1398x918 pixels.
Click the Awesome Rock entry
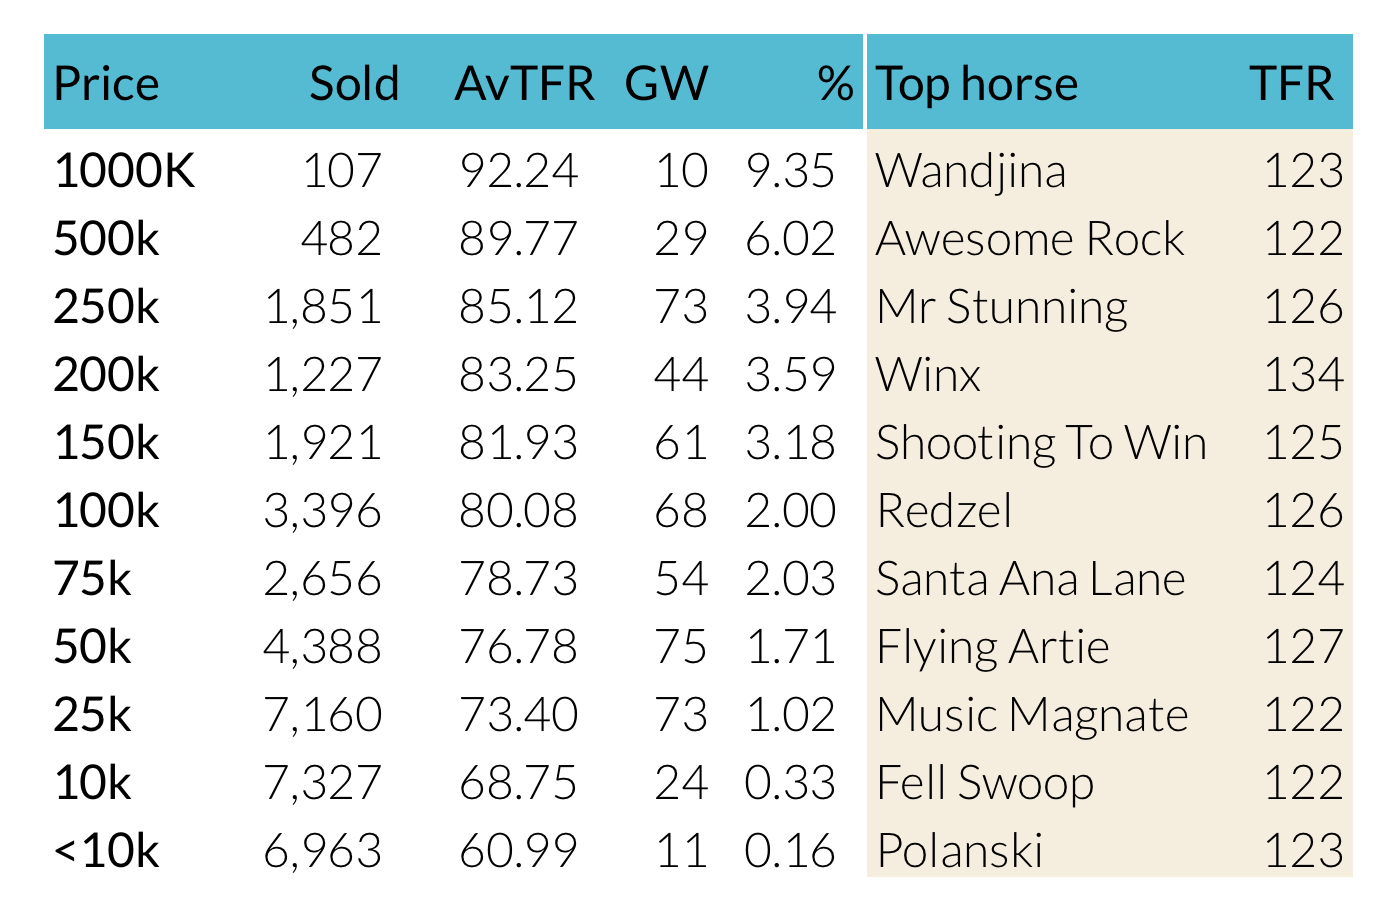1030,240
